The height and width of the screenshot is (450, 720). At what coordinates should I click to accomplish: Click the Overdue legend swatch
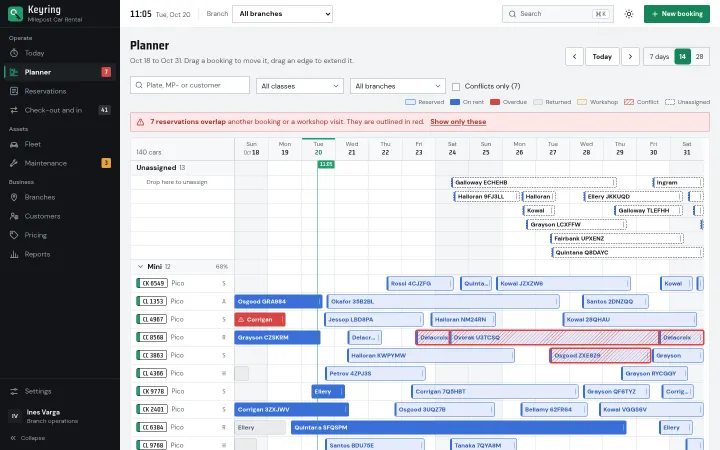pyautogui.click(x=495, y=102)
